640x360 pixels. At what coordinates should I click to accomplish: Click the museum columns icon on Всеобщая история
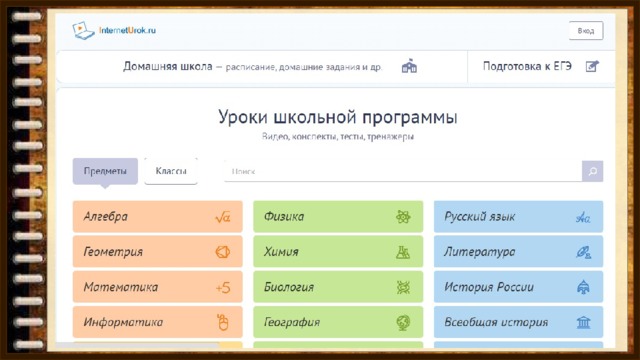point(584,322)
